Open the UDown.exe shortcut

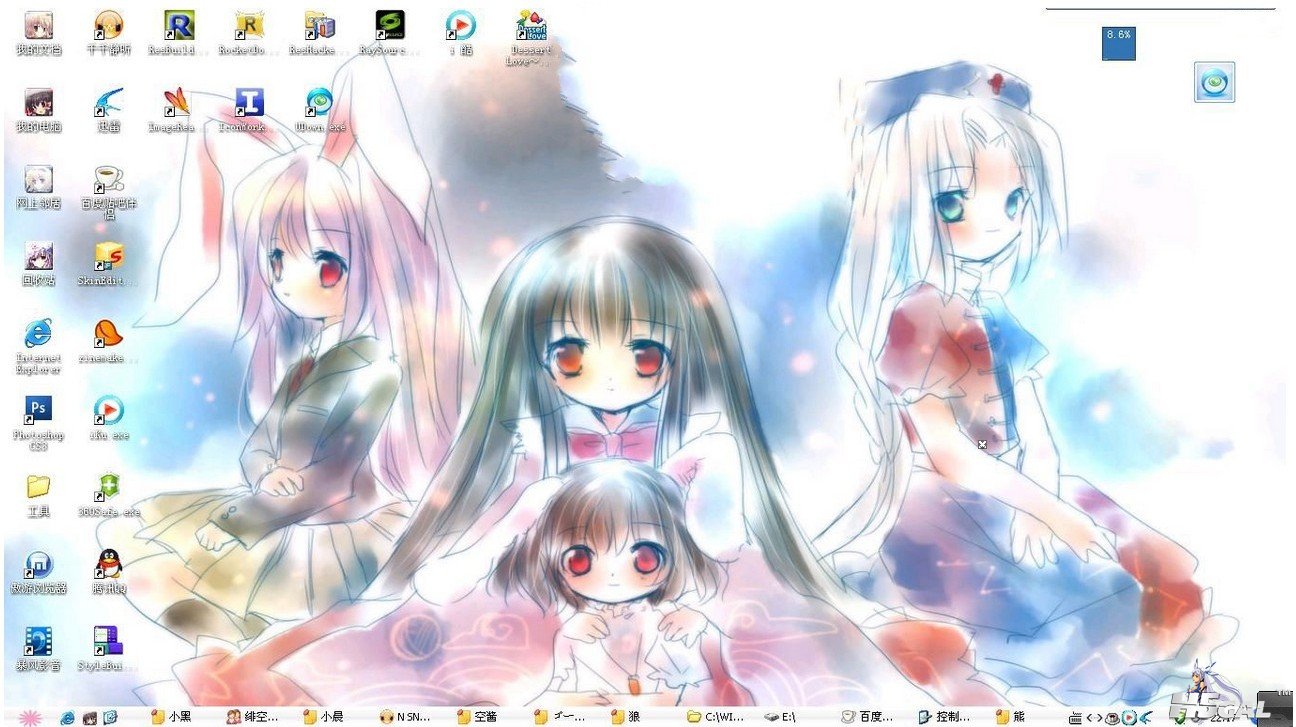tap(320, 102)
